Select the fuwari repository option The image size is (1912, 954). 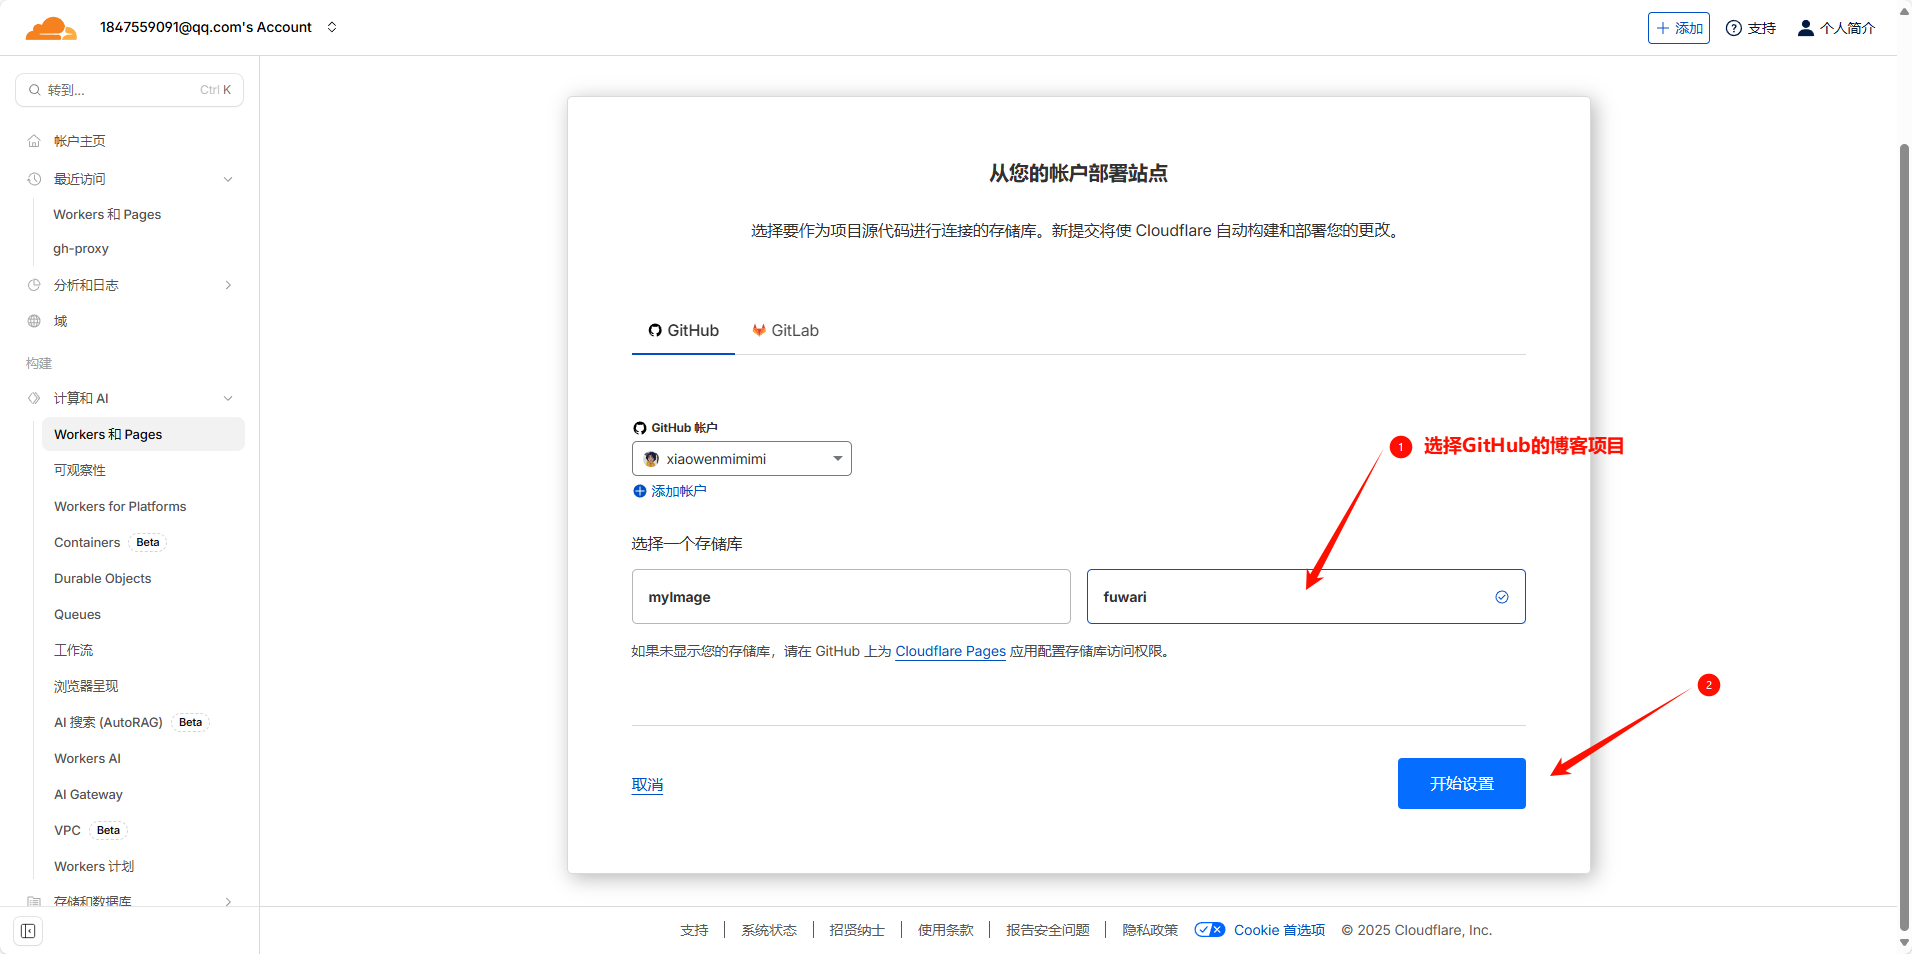tap(1305, 597)
